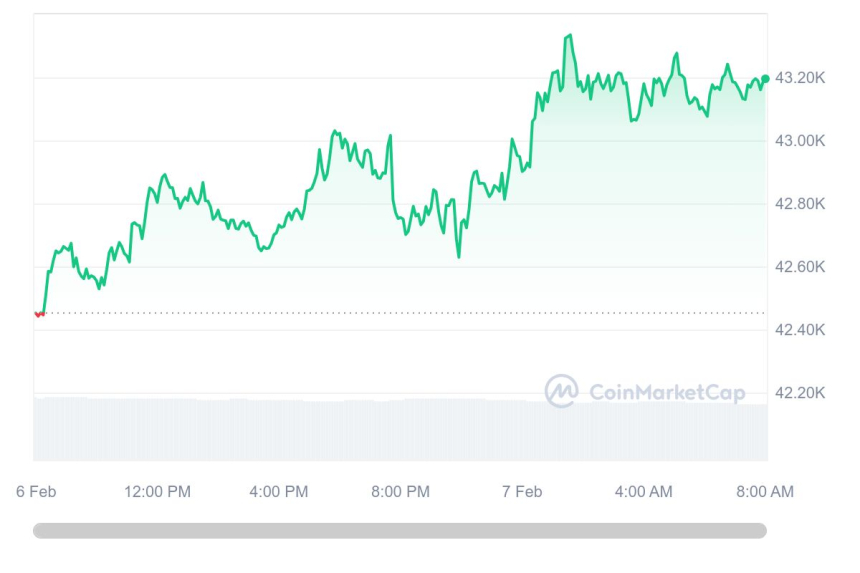Click the 8:00 AM axis label

tap(764, 491)
